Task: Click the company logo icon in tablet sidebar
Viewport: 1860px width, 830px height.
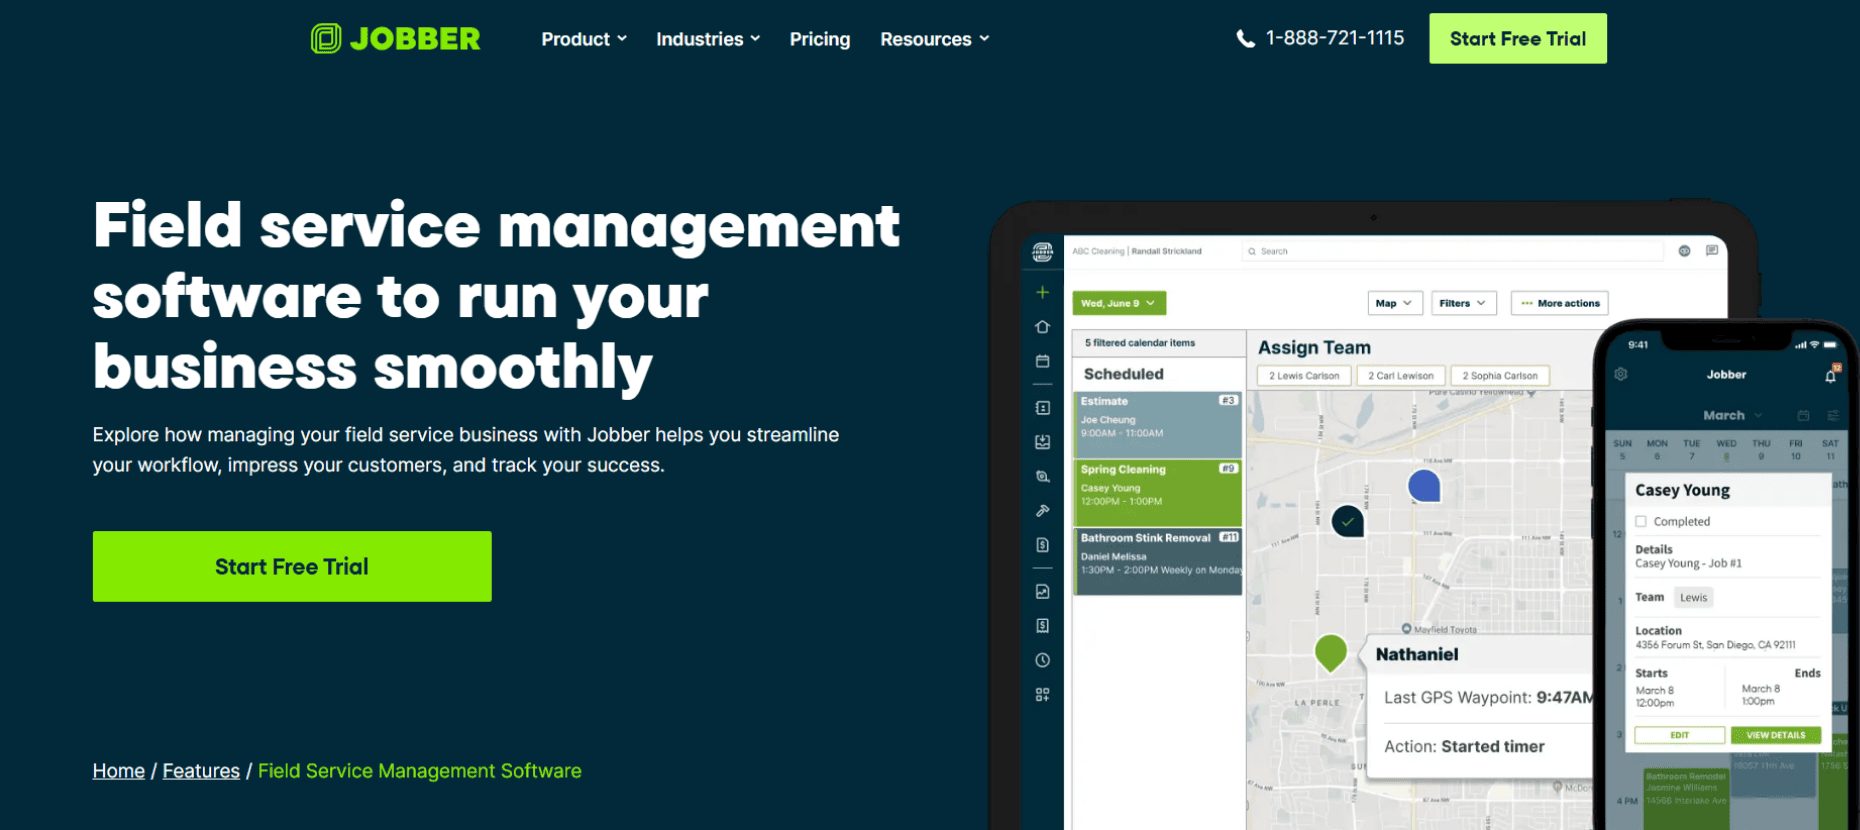Action: [1042, 252]
